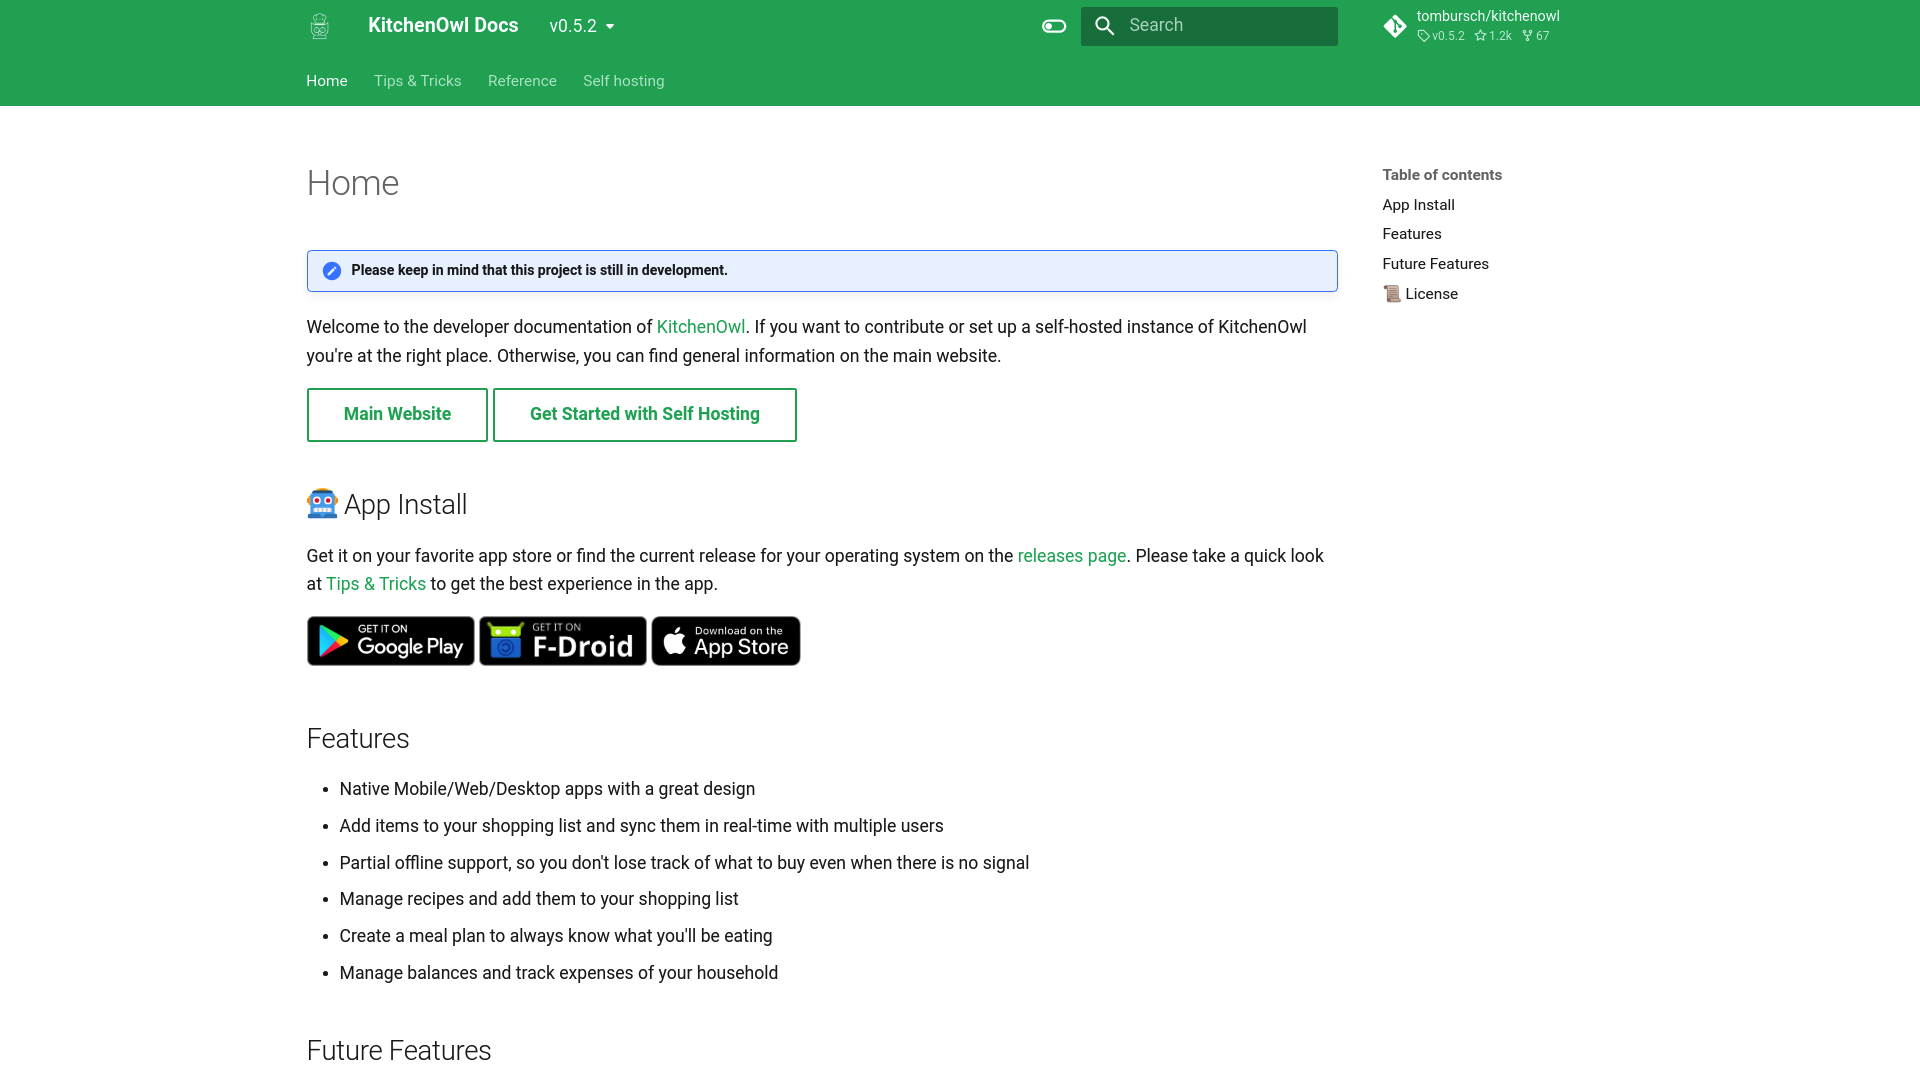Click the Main Website button

(x=397, y=414)
